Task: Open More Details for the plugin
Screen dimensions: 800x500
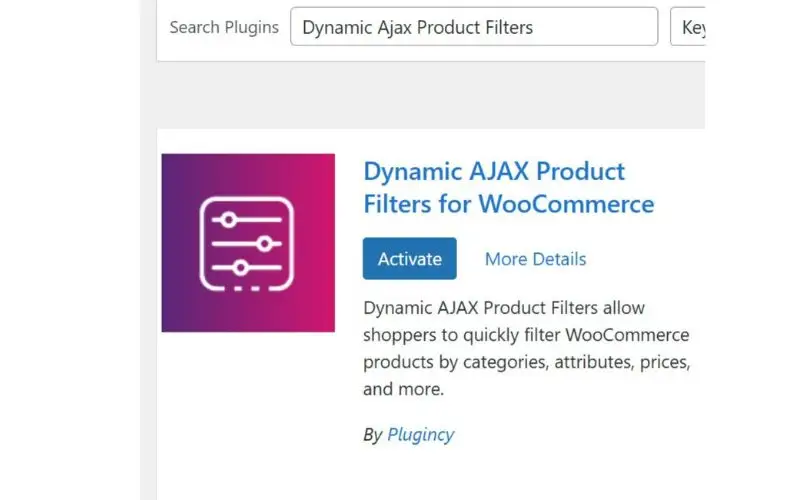Action: (535, 259)
